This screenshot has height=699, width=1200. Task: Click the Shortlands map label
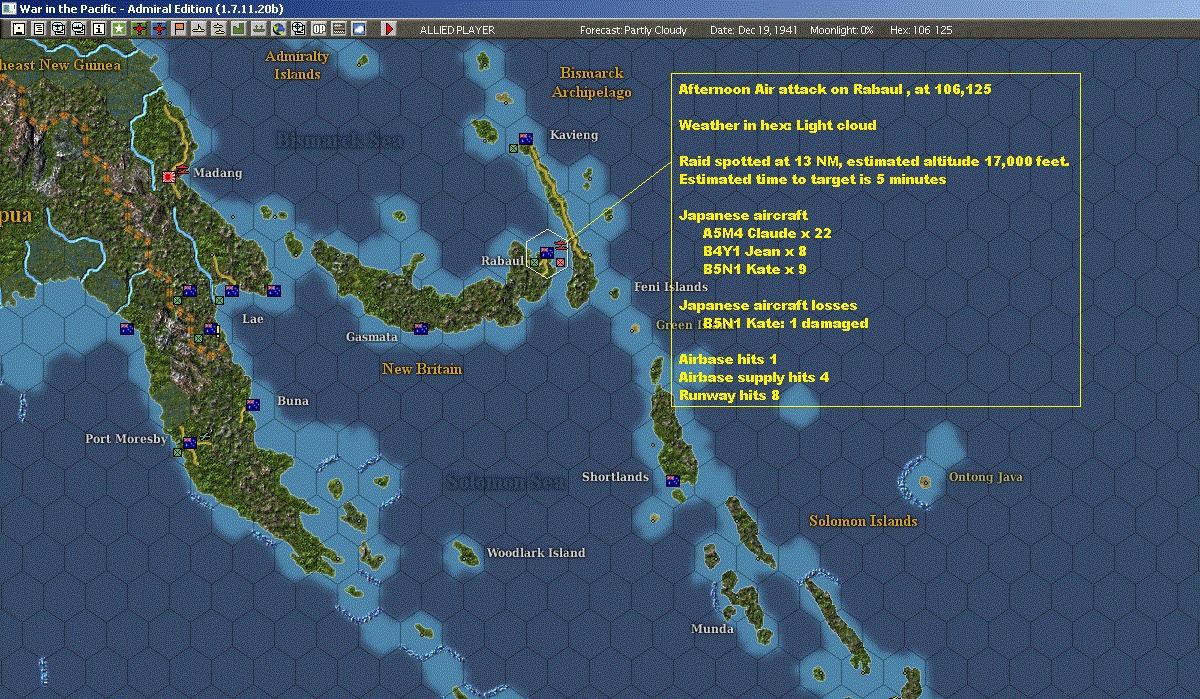tap(615, 477)
